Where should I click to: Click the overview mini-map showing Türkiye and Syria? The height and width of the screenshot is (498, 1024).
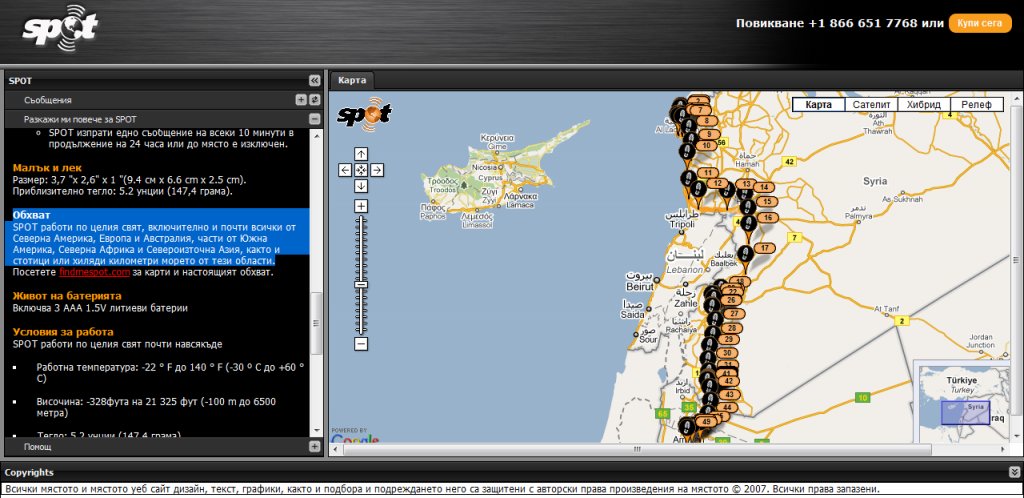(x=960, y=401)
